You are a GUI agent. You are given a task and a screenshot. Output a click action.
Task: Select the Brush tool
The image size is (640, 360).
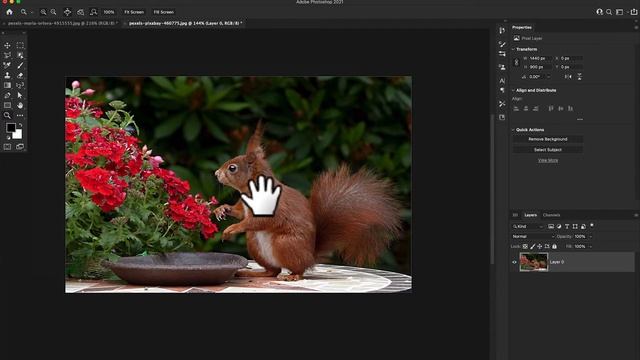tap(20, 65)
